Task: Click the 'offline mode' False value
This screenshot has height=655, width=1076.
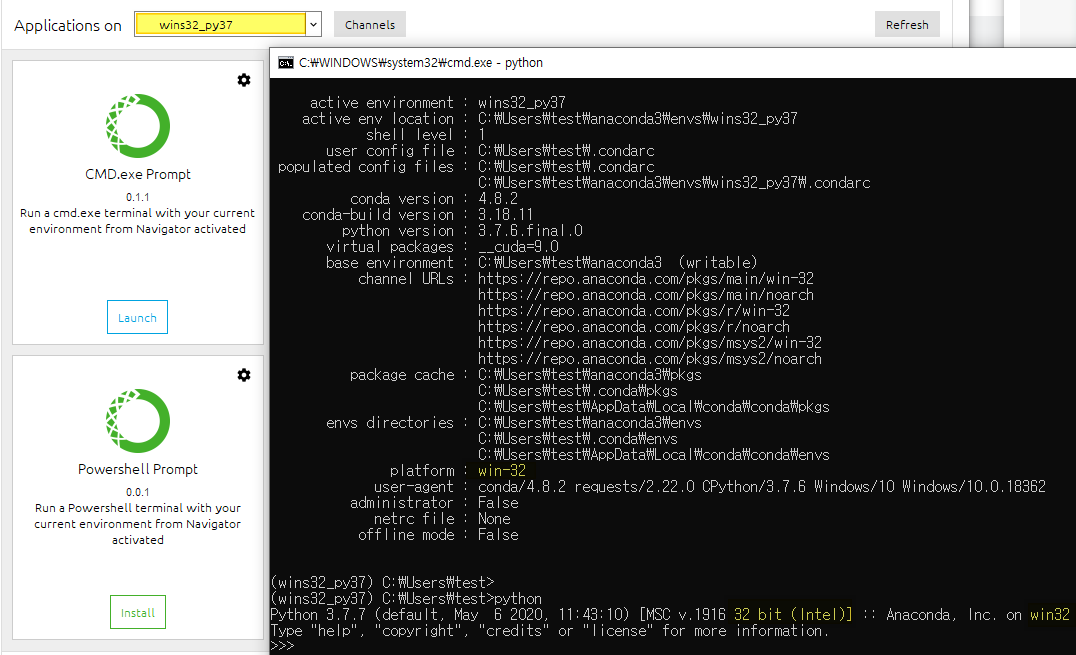Action: point(498,535)
